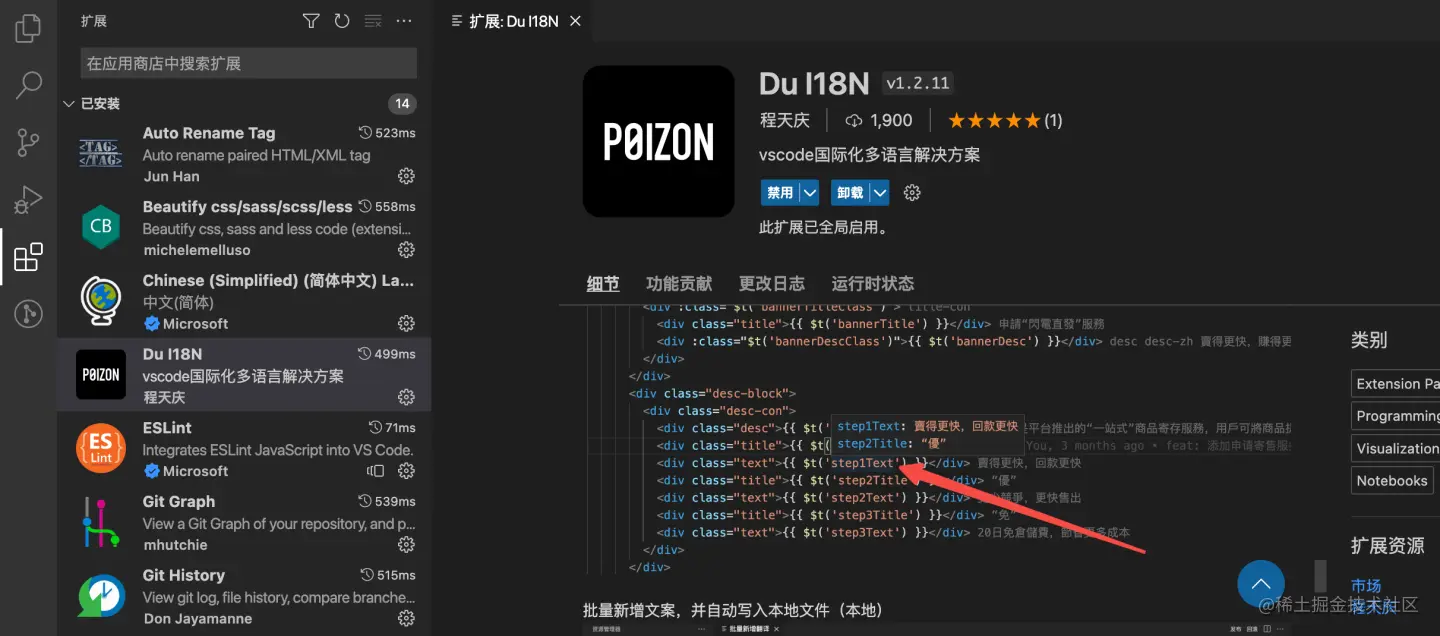Open the 市场 link under 扩展资源

1367,584
